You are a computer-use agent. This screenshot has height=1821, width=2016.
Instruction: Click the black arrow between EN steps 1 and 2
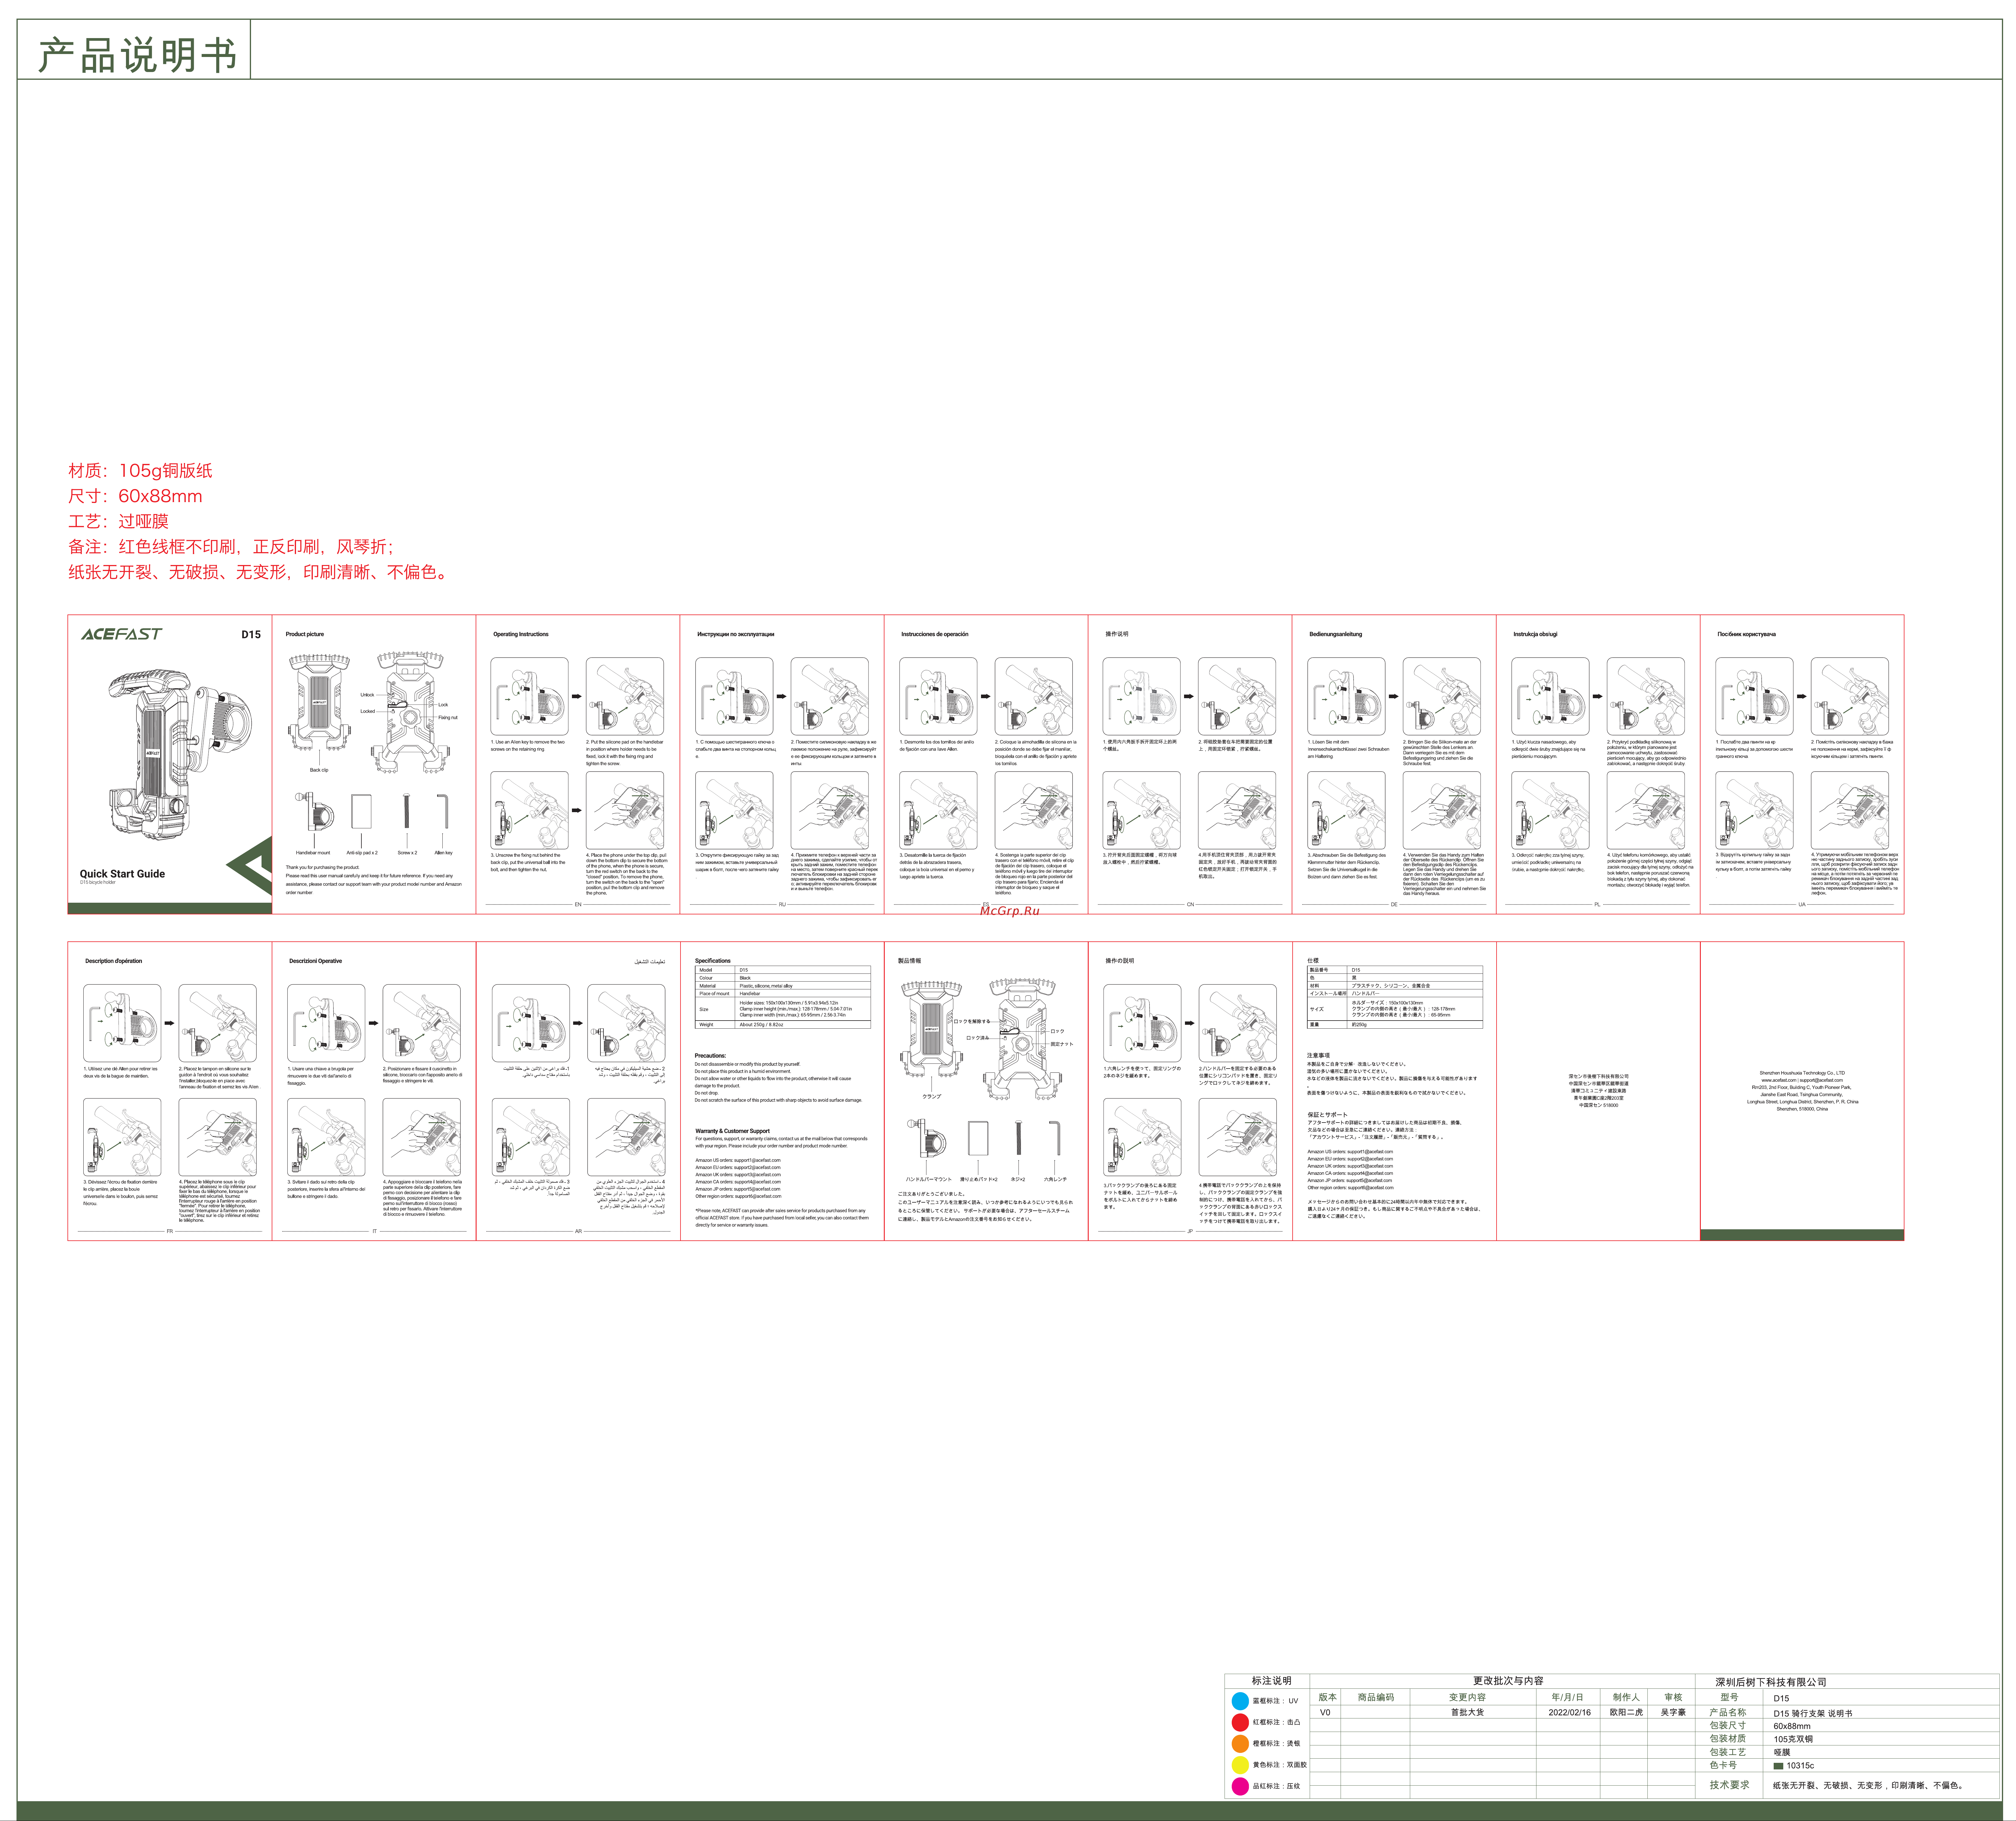[577, 696]
